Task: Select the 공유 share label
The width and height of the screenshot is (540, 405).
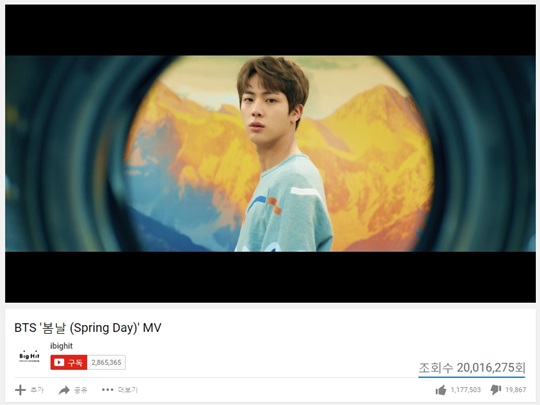Action: tap(81, 390)
